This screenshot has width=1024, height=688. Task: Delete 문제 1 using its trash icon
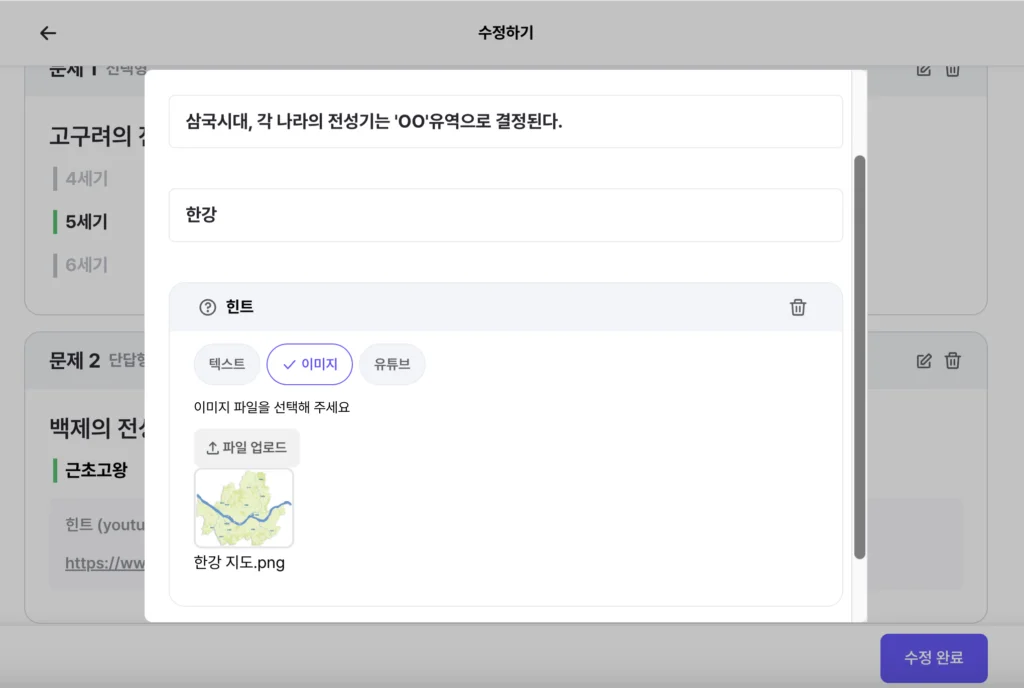pyautogui.click(x=952, y=71)
